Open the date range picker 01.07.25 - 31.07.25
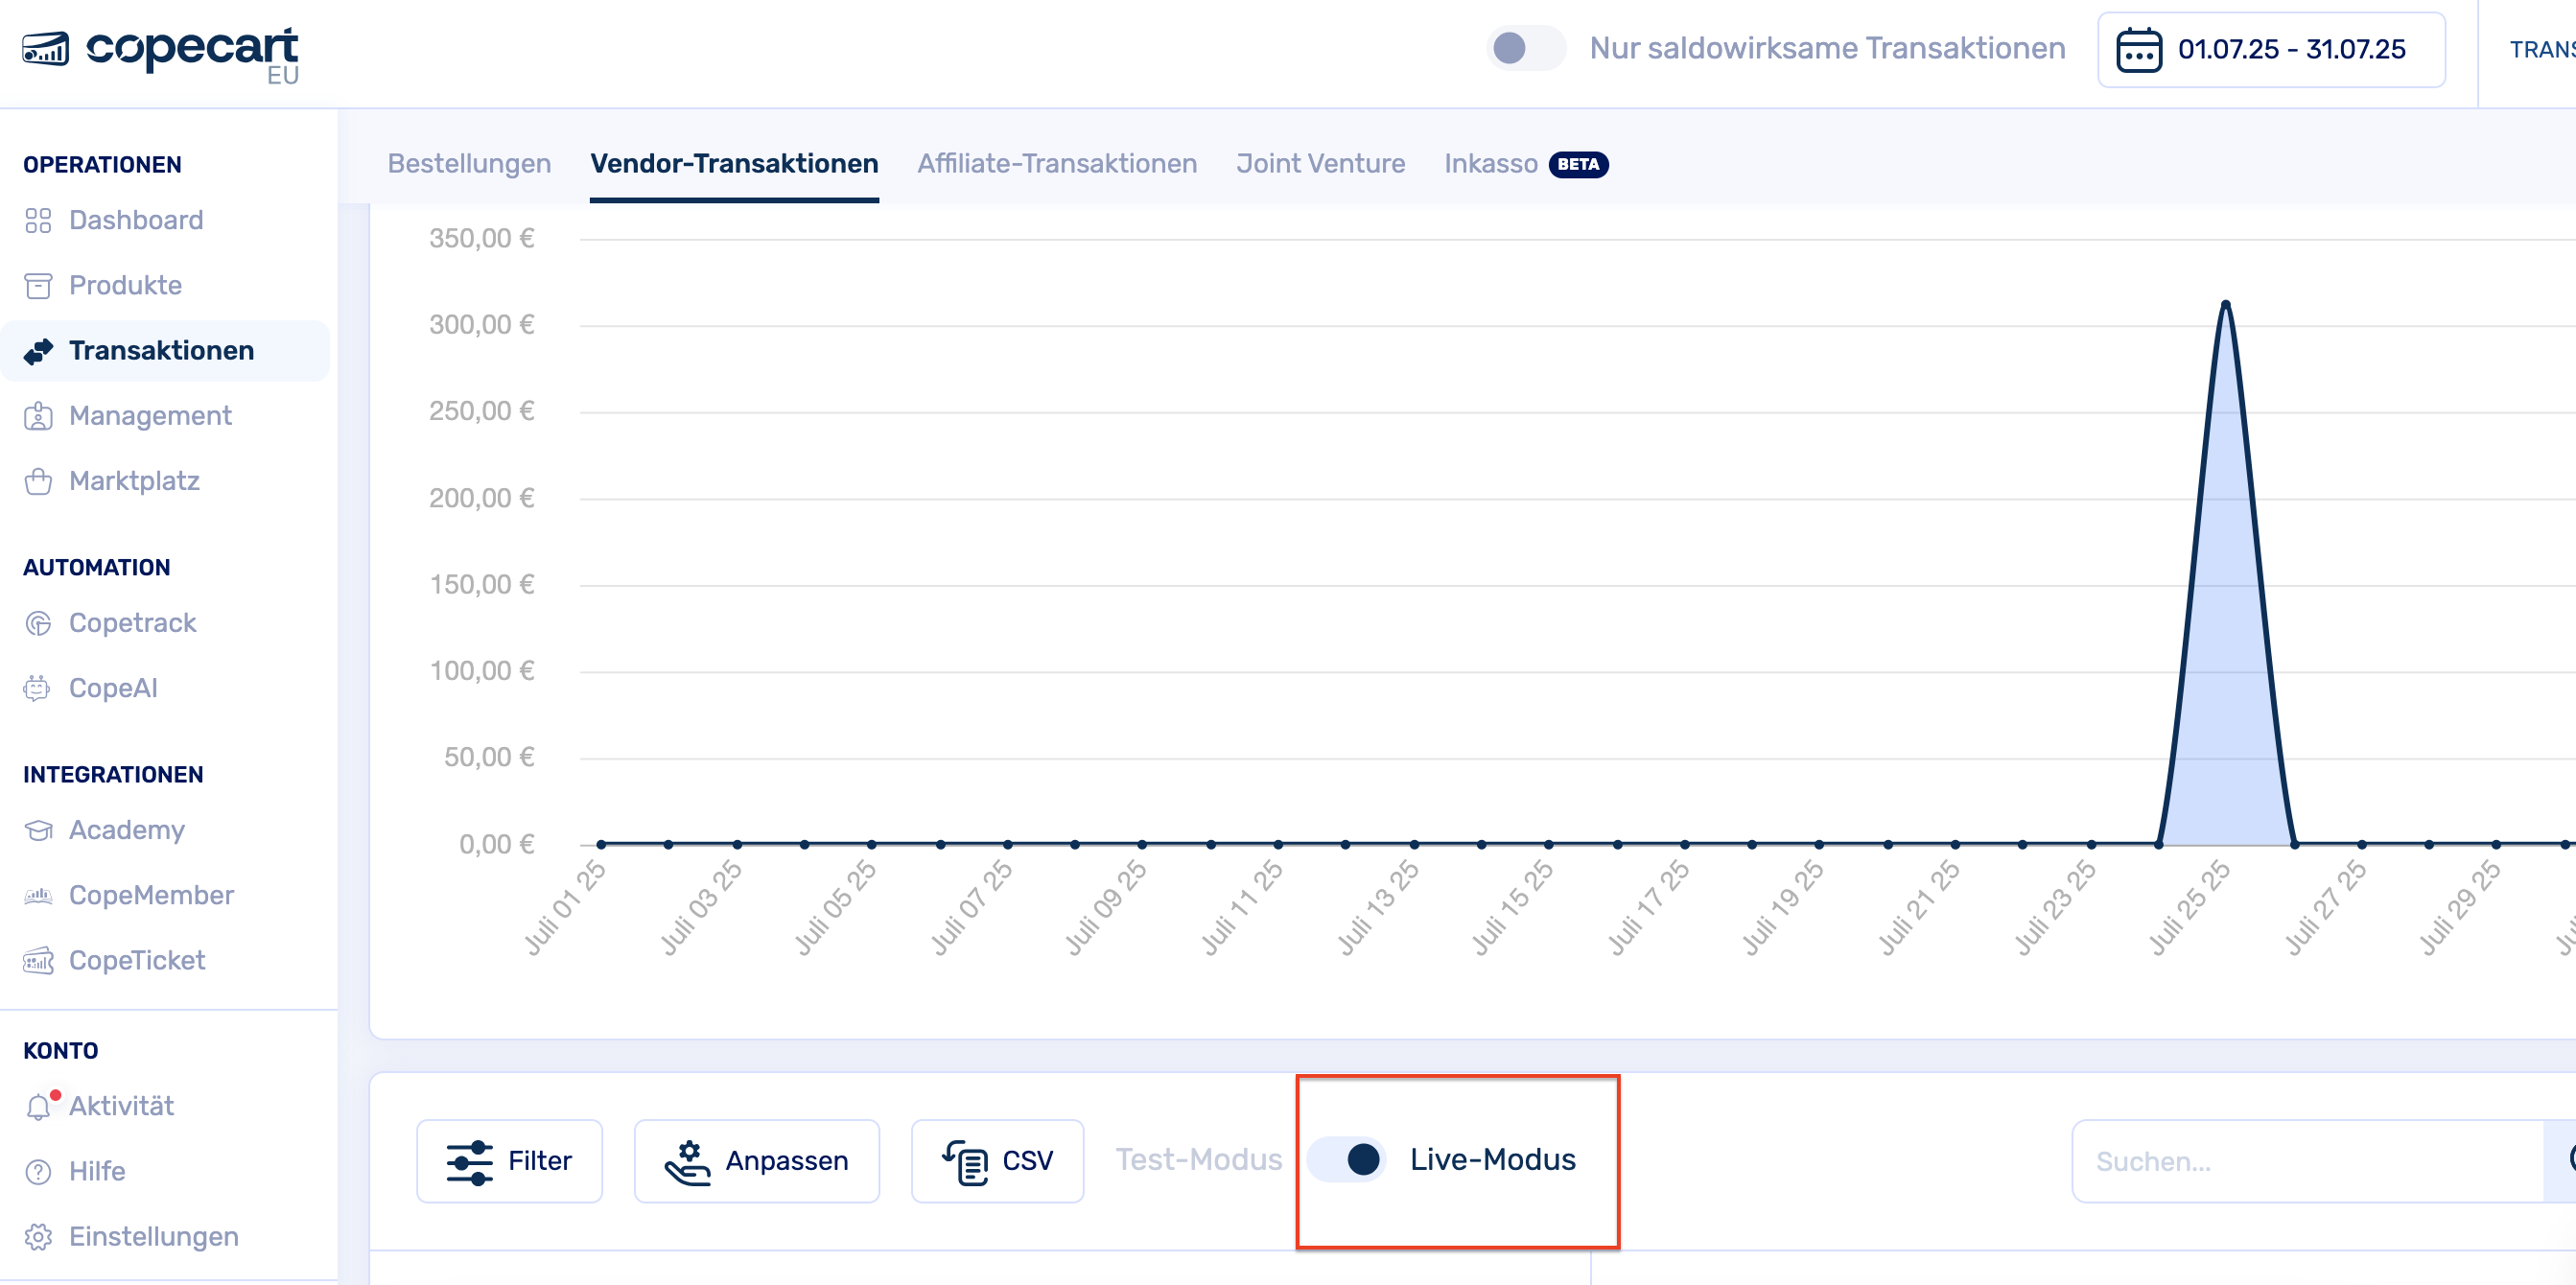The width and height of the screenshot is (2576, 1285). [2270, 49]
